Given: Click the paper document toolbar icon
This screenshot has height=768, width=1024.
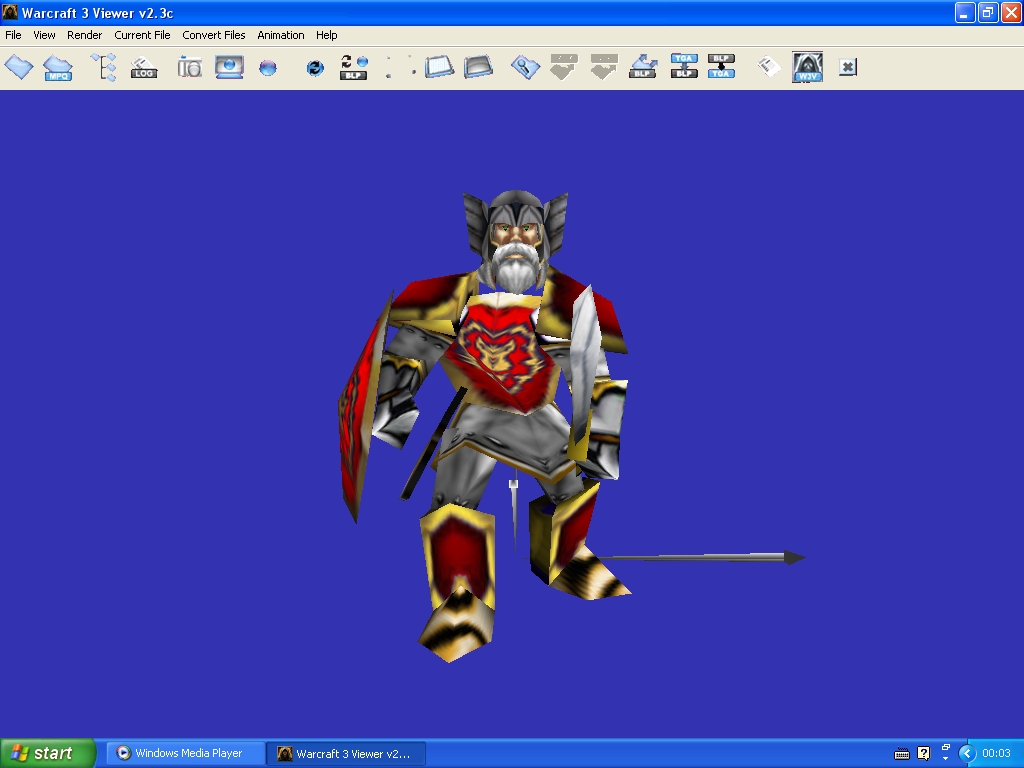Looking at the screenshot, I should click(769, 67).
